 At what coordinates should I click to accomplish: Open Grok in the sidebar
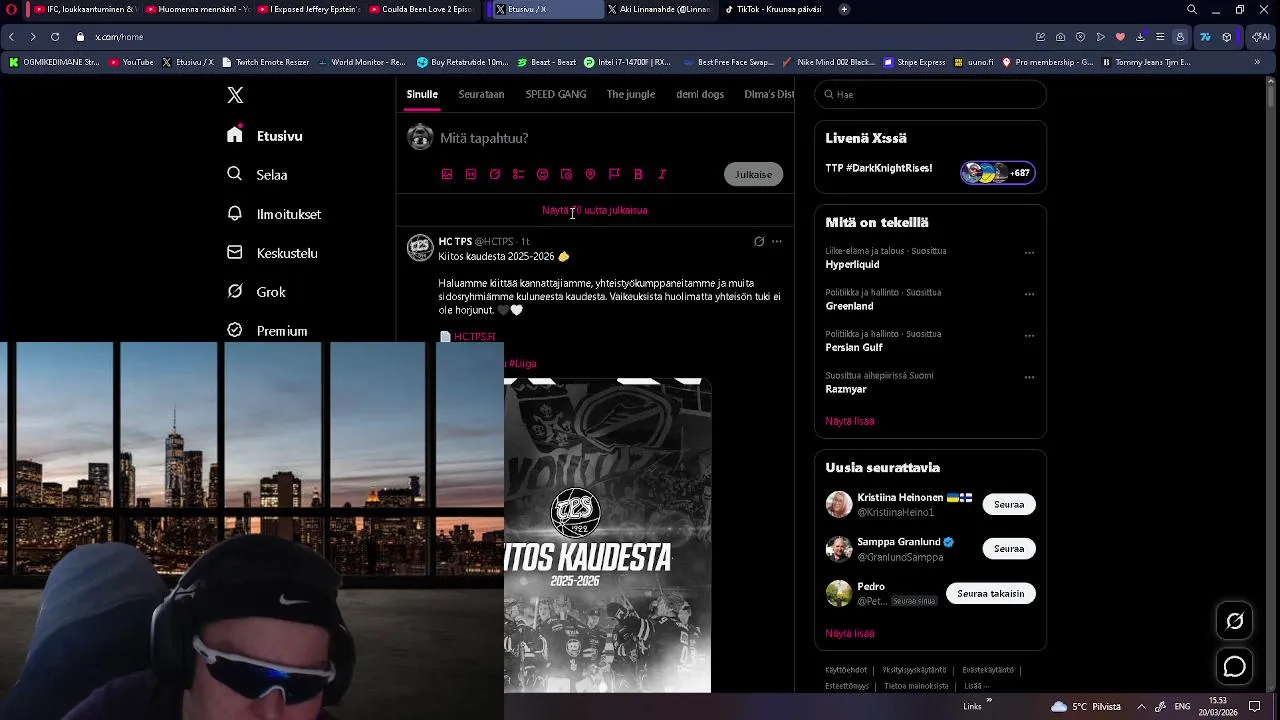[x=257, y=292]
